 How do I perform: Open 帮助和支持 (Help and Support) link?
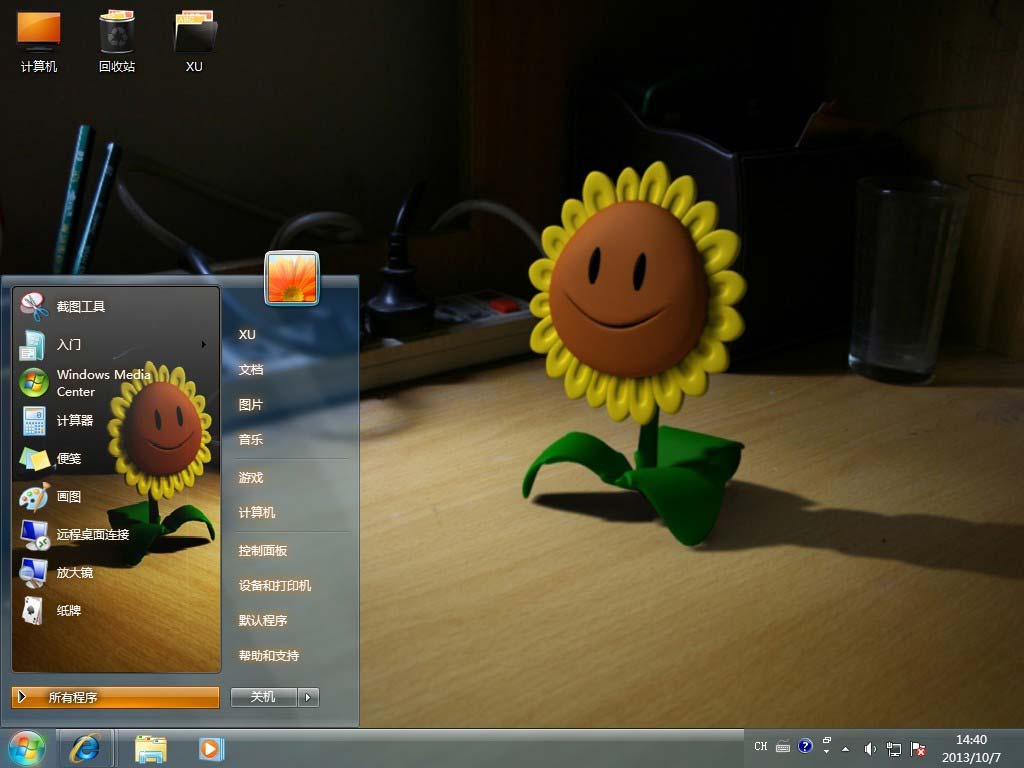click(269, 656)
